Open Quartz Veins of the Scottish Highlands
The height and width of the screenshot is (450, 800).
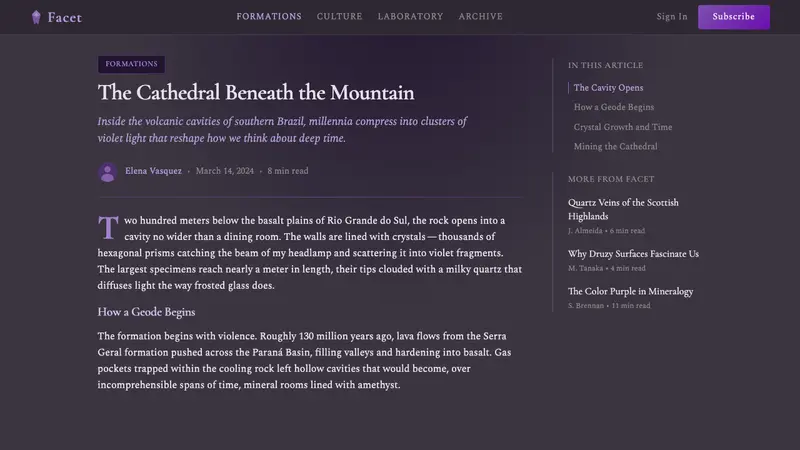[x=623, y=209]
